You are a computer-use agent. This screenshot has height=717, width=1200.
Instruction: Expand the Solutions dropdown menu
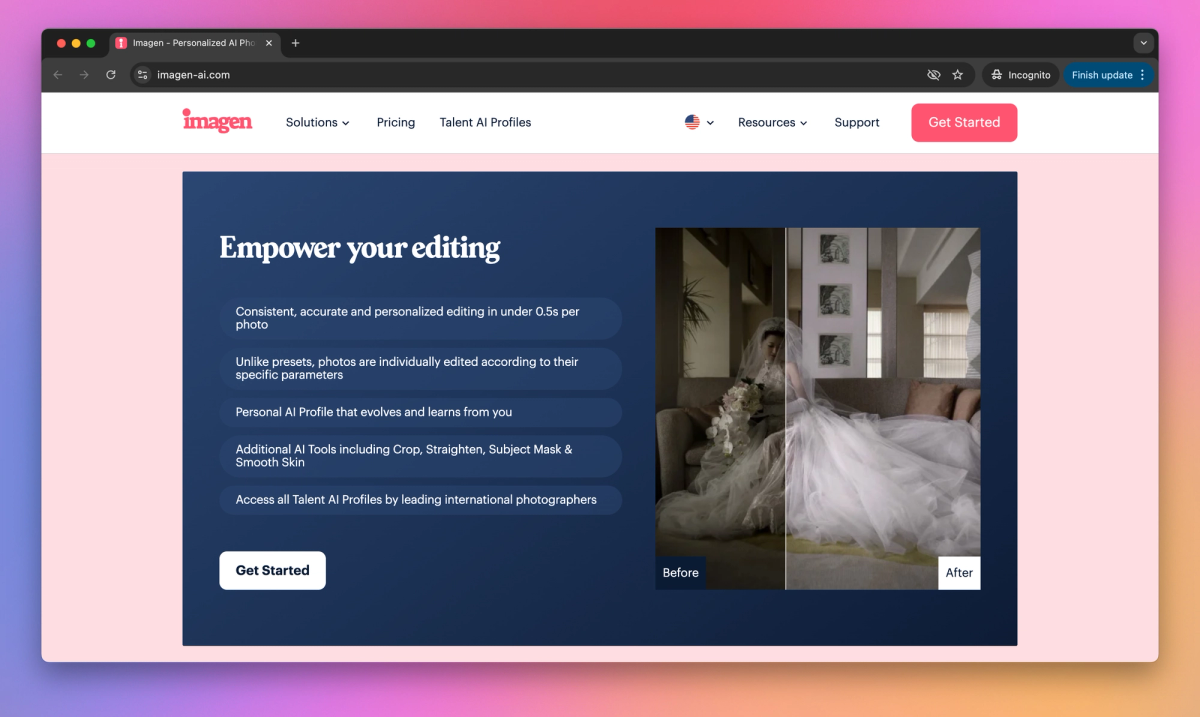[318, 122]
